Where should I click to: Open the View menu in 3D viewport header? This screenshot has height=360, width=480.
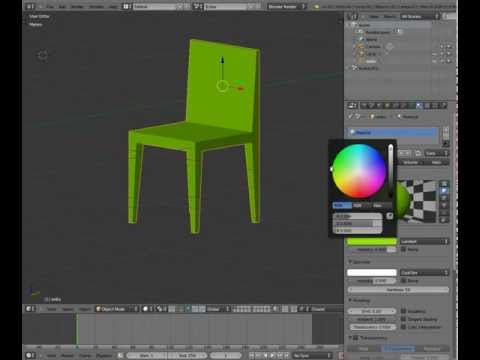coord(52,309)
